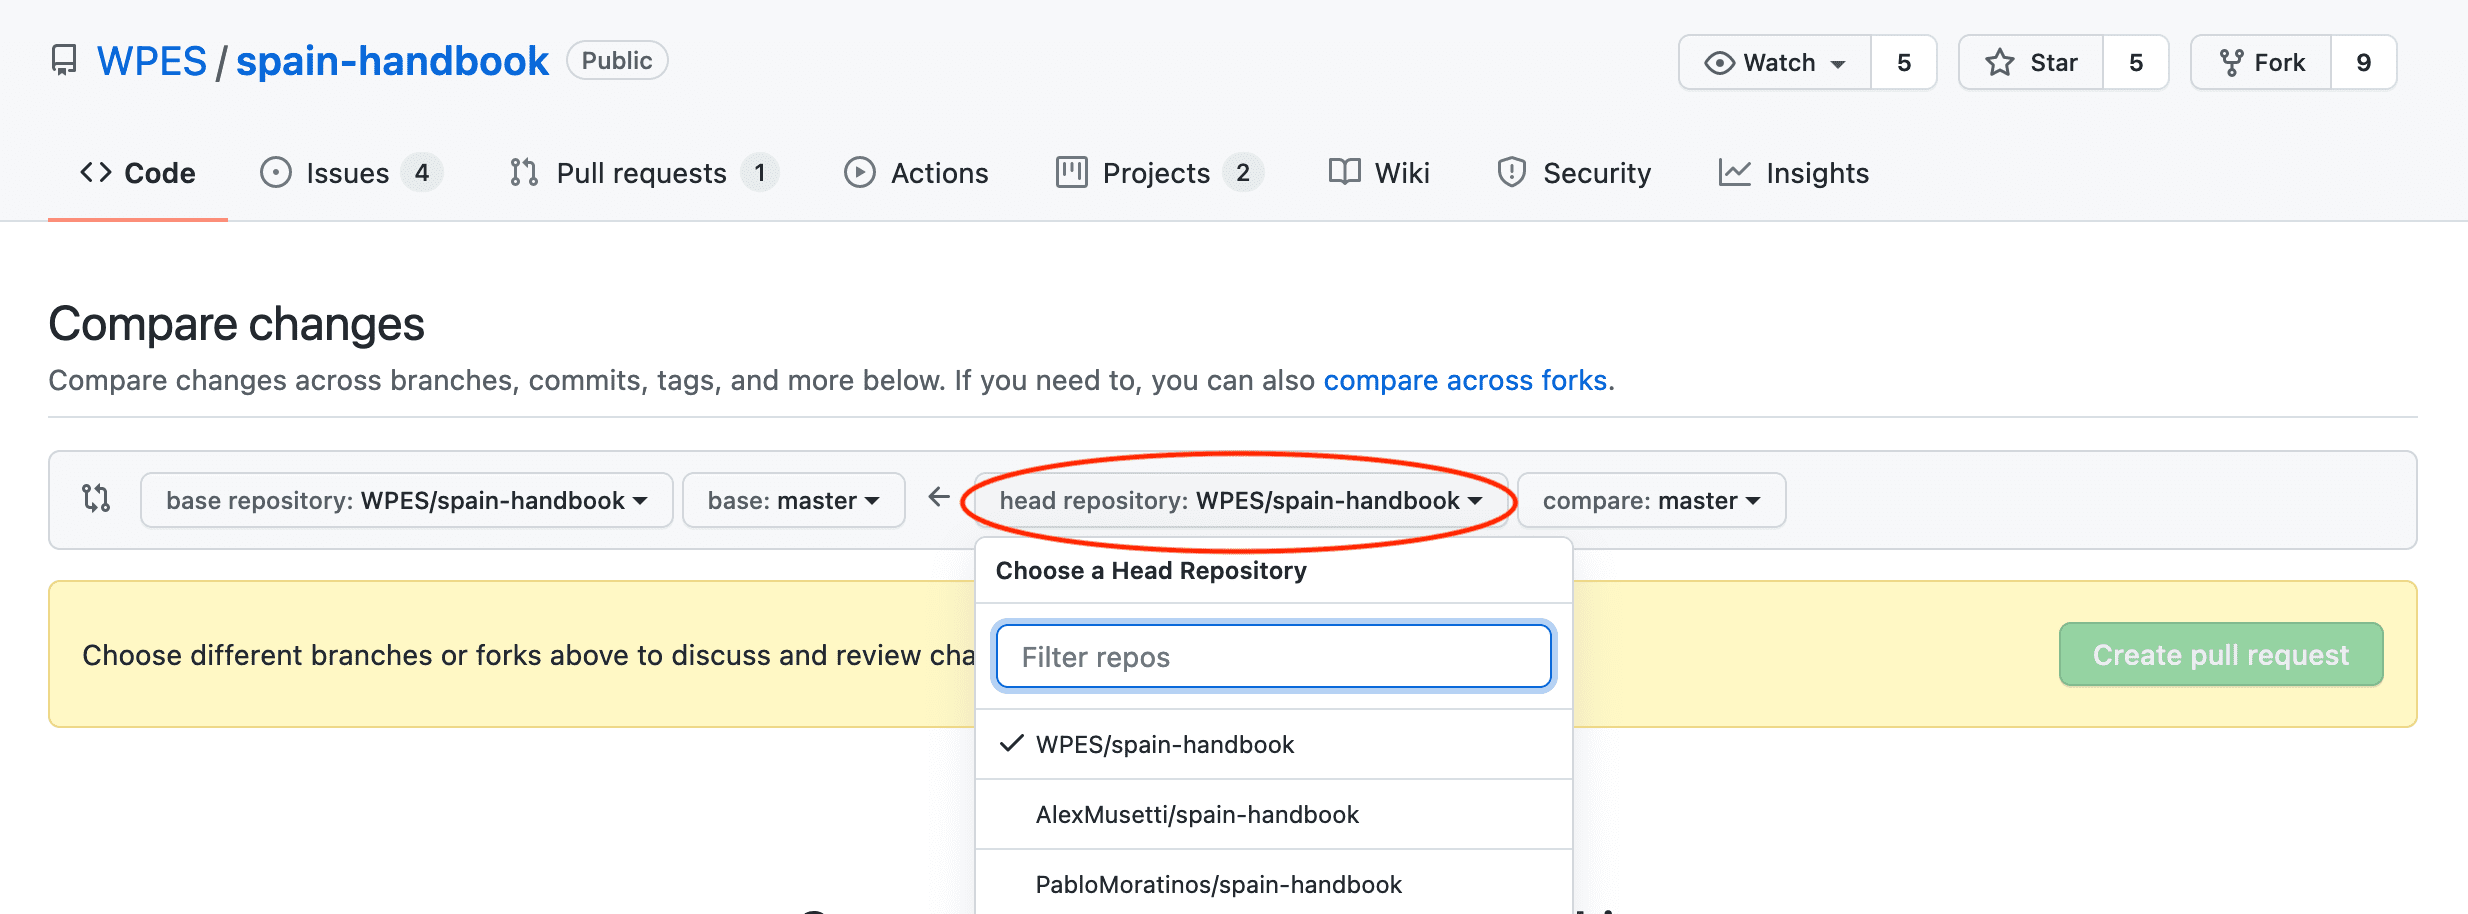The image size is (2468, 914).
Task: Click the Watch button with eye icon
Action: coord(1775,62)
